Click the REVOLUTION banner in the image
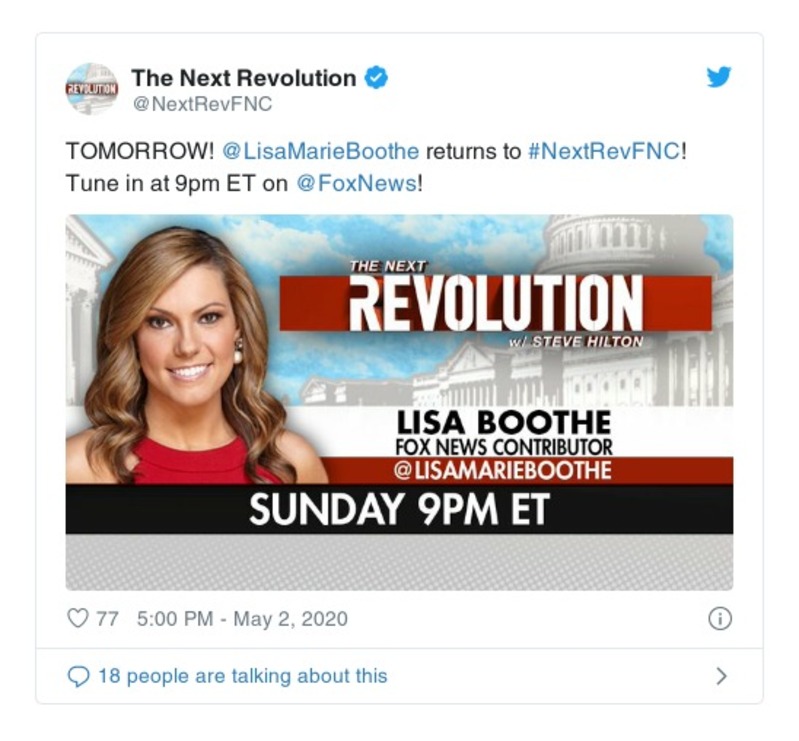 tap(495, 303)
